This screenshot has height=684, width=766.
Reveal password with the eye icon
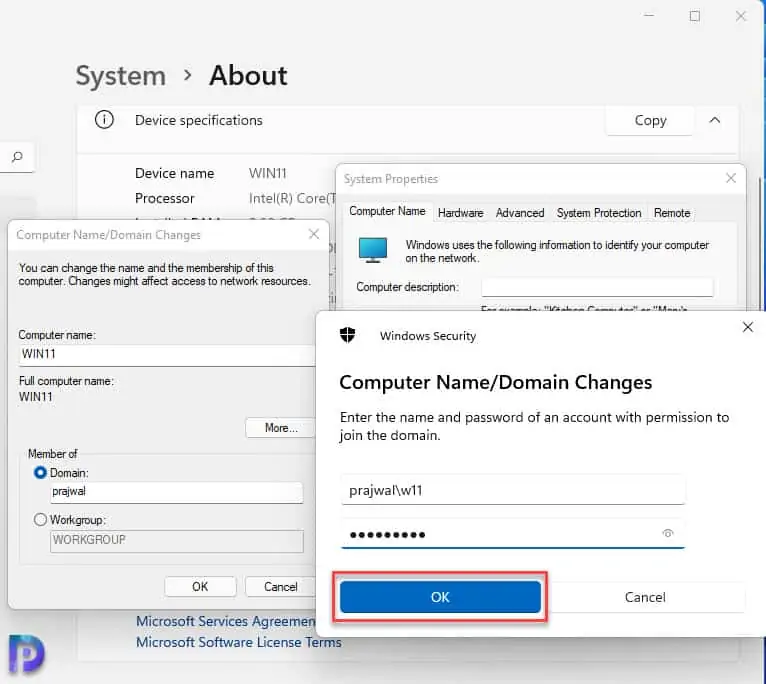click(x=668, y=534)
